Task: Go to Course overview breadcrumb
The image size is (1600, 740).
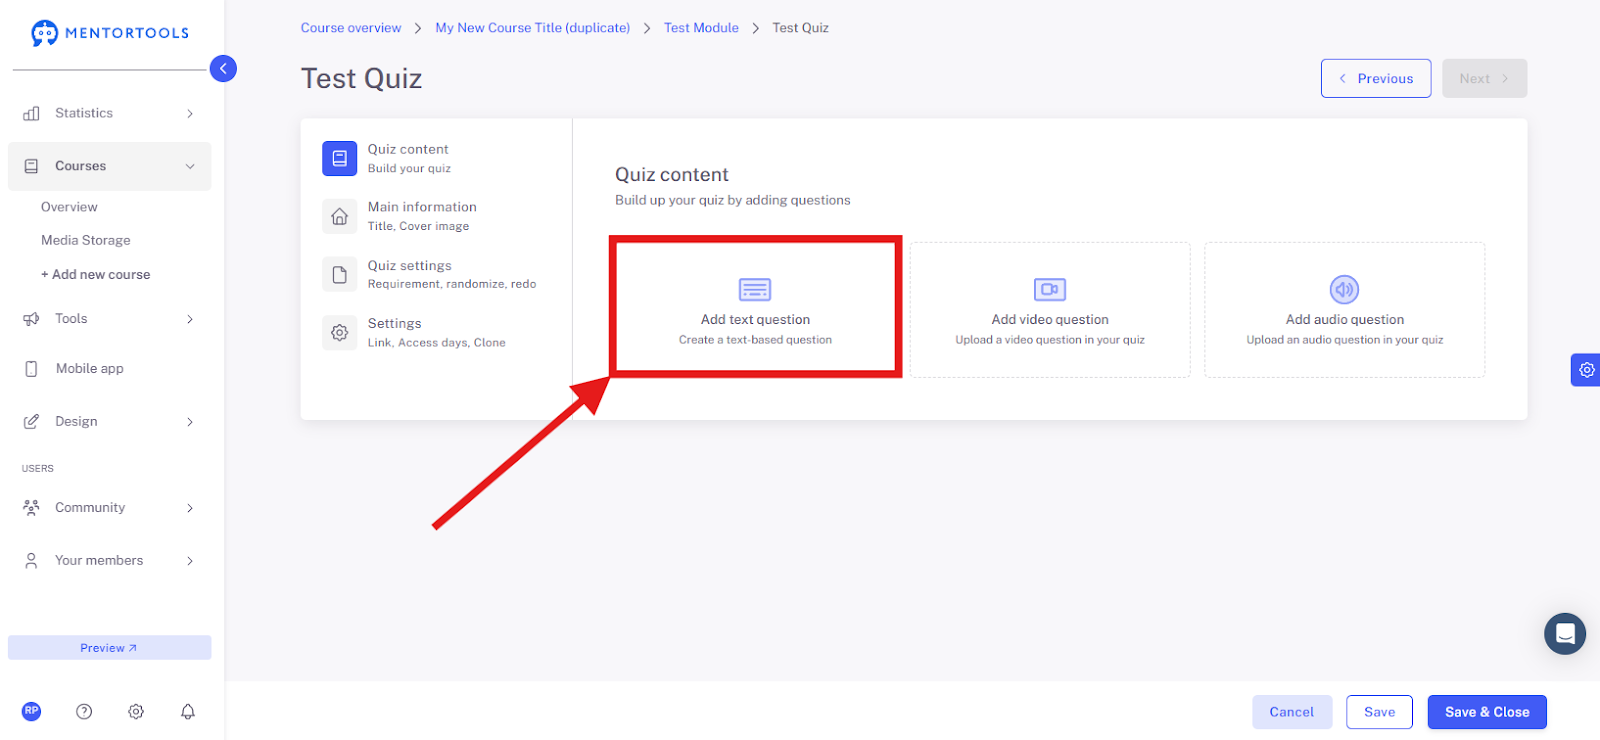Action: coord(351,28)
